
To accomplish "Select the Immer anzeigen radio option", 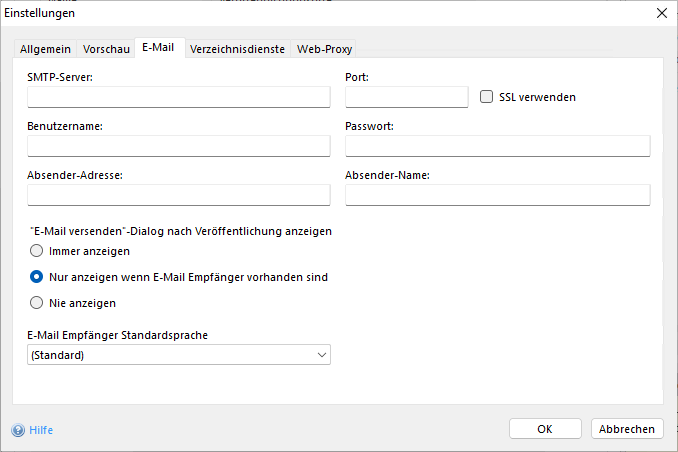I will [37, 251].
